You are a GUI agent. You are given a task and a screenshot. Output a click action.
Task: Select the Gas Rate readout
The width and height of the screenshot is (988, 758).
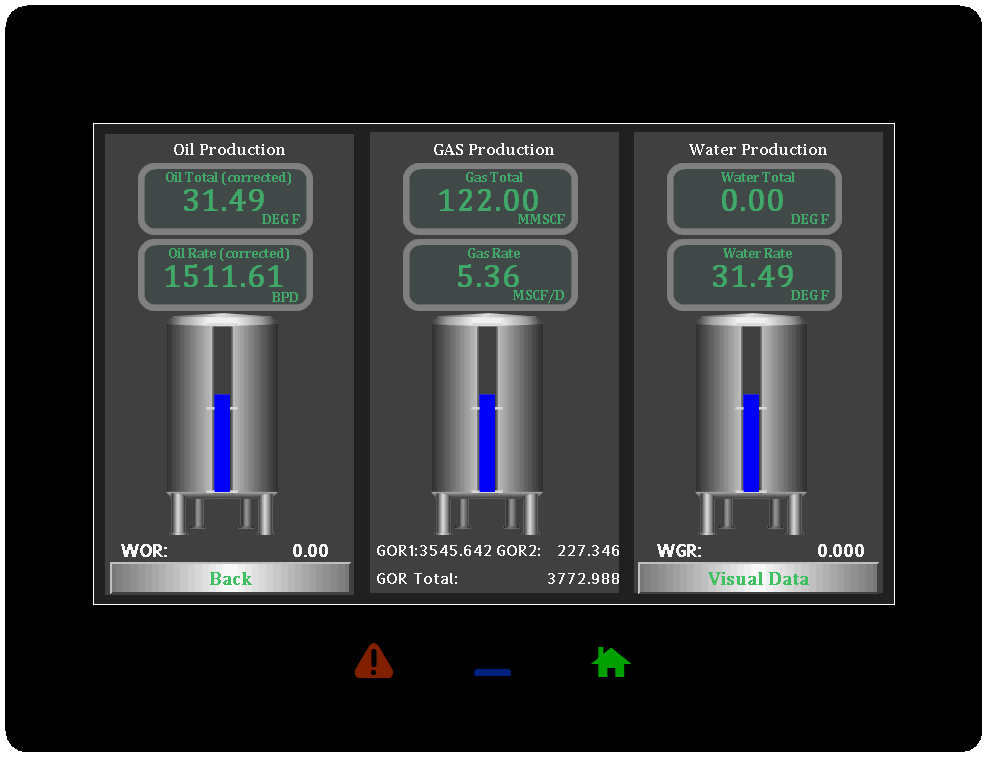pyautogui.click(x=490, y=275)
